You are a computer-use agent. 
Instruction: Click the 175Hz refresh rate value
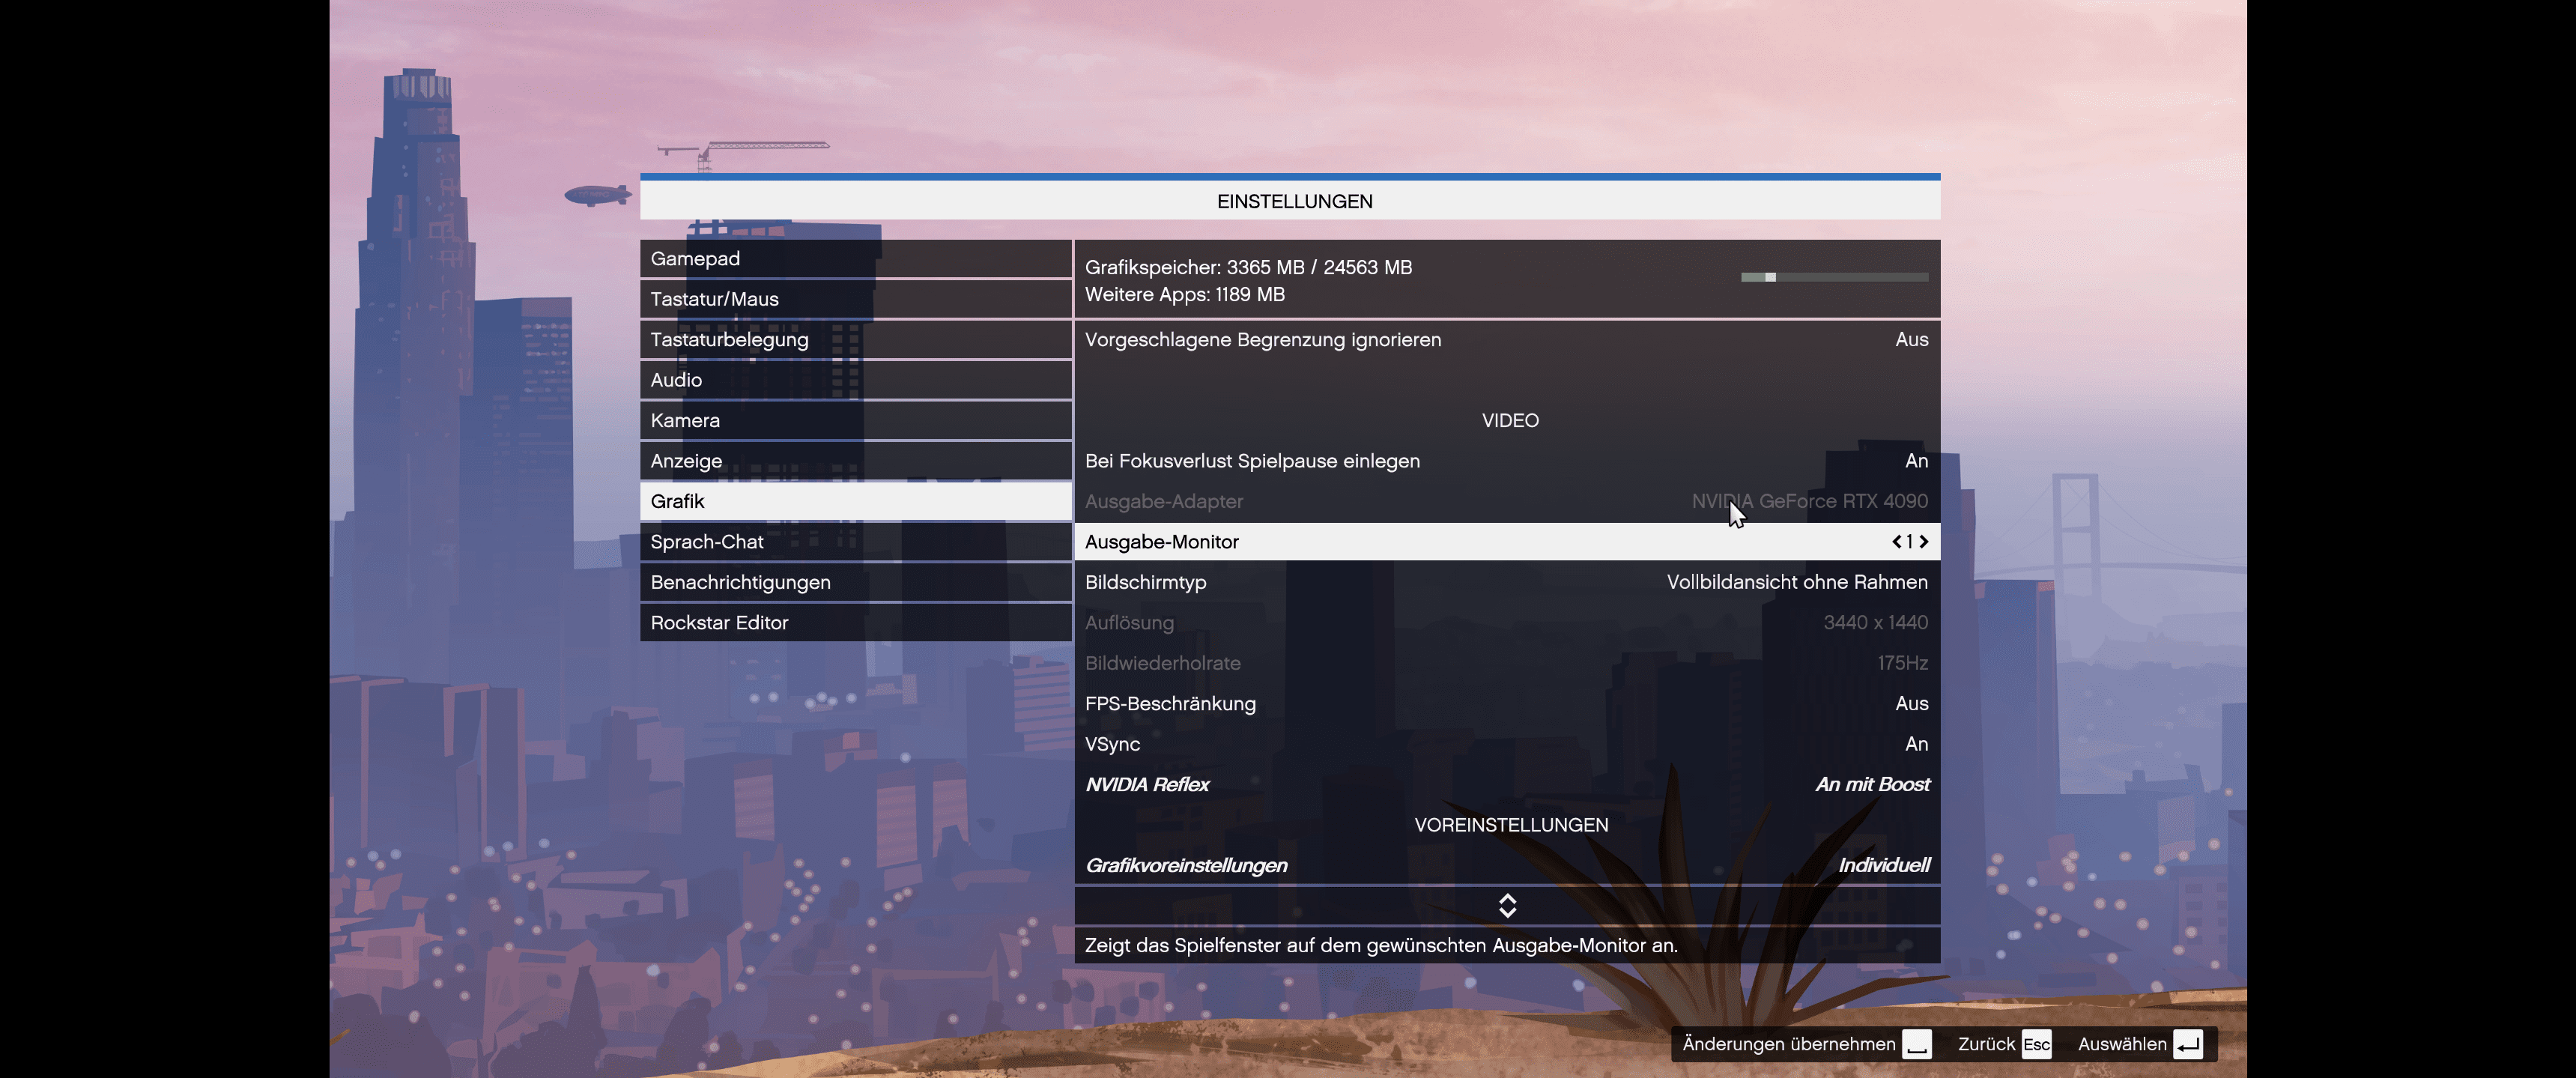coord(1903,664)
